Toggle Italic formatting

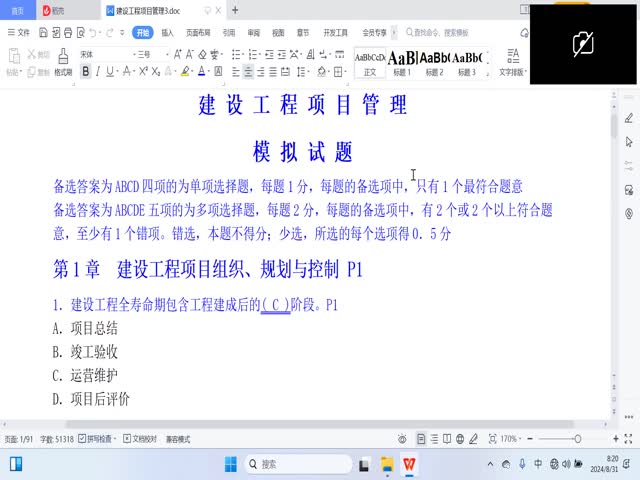[98, 72]
